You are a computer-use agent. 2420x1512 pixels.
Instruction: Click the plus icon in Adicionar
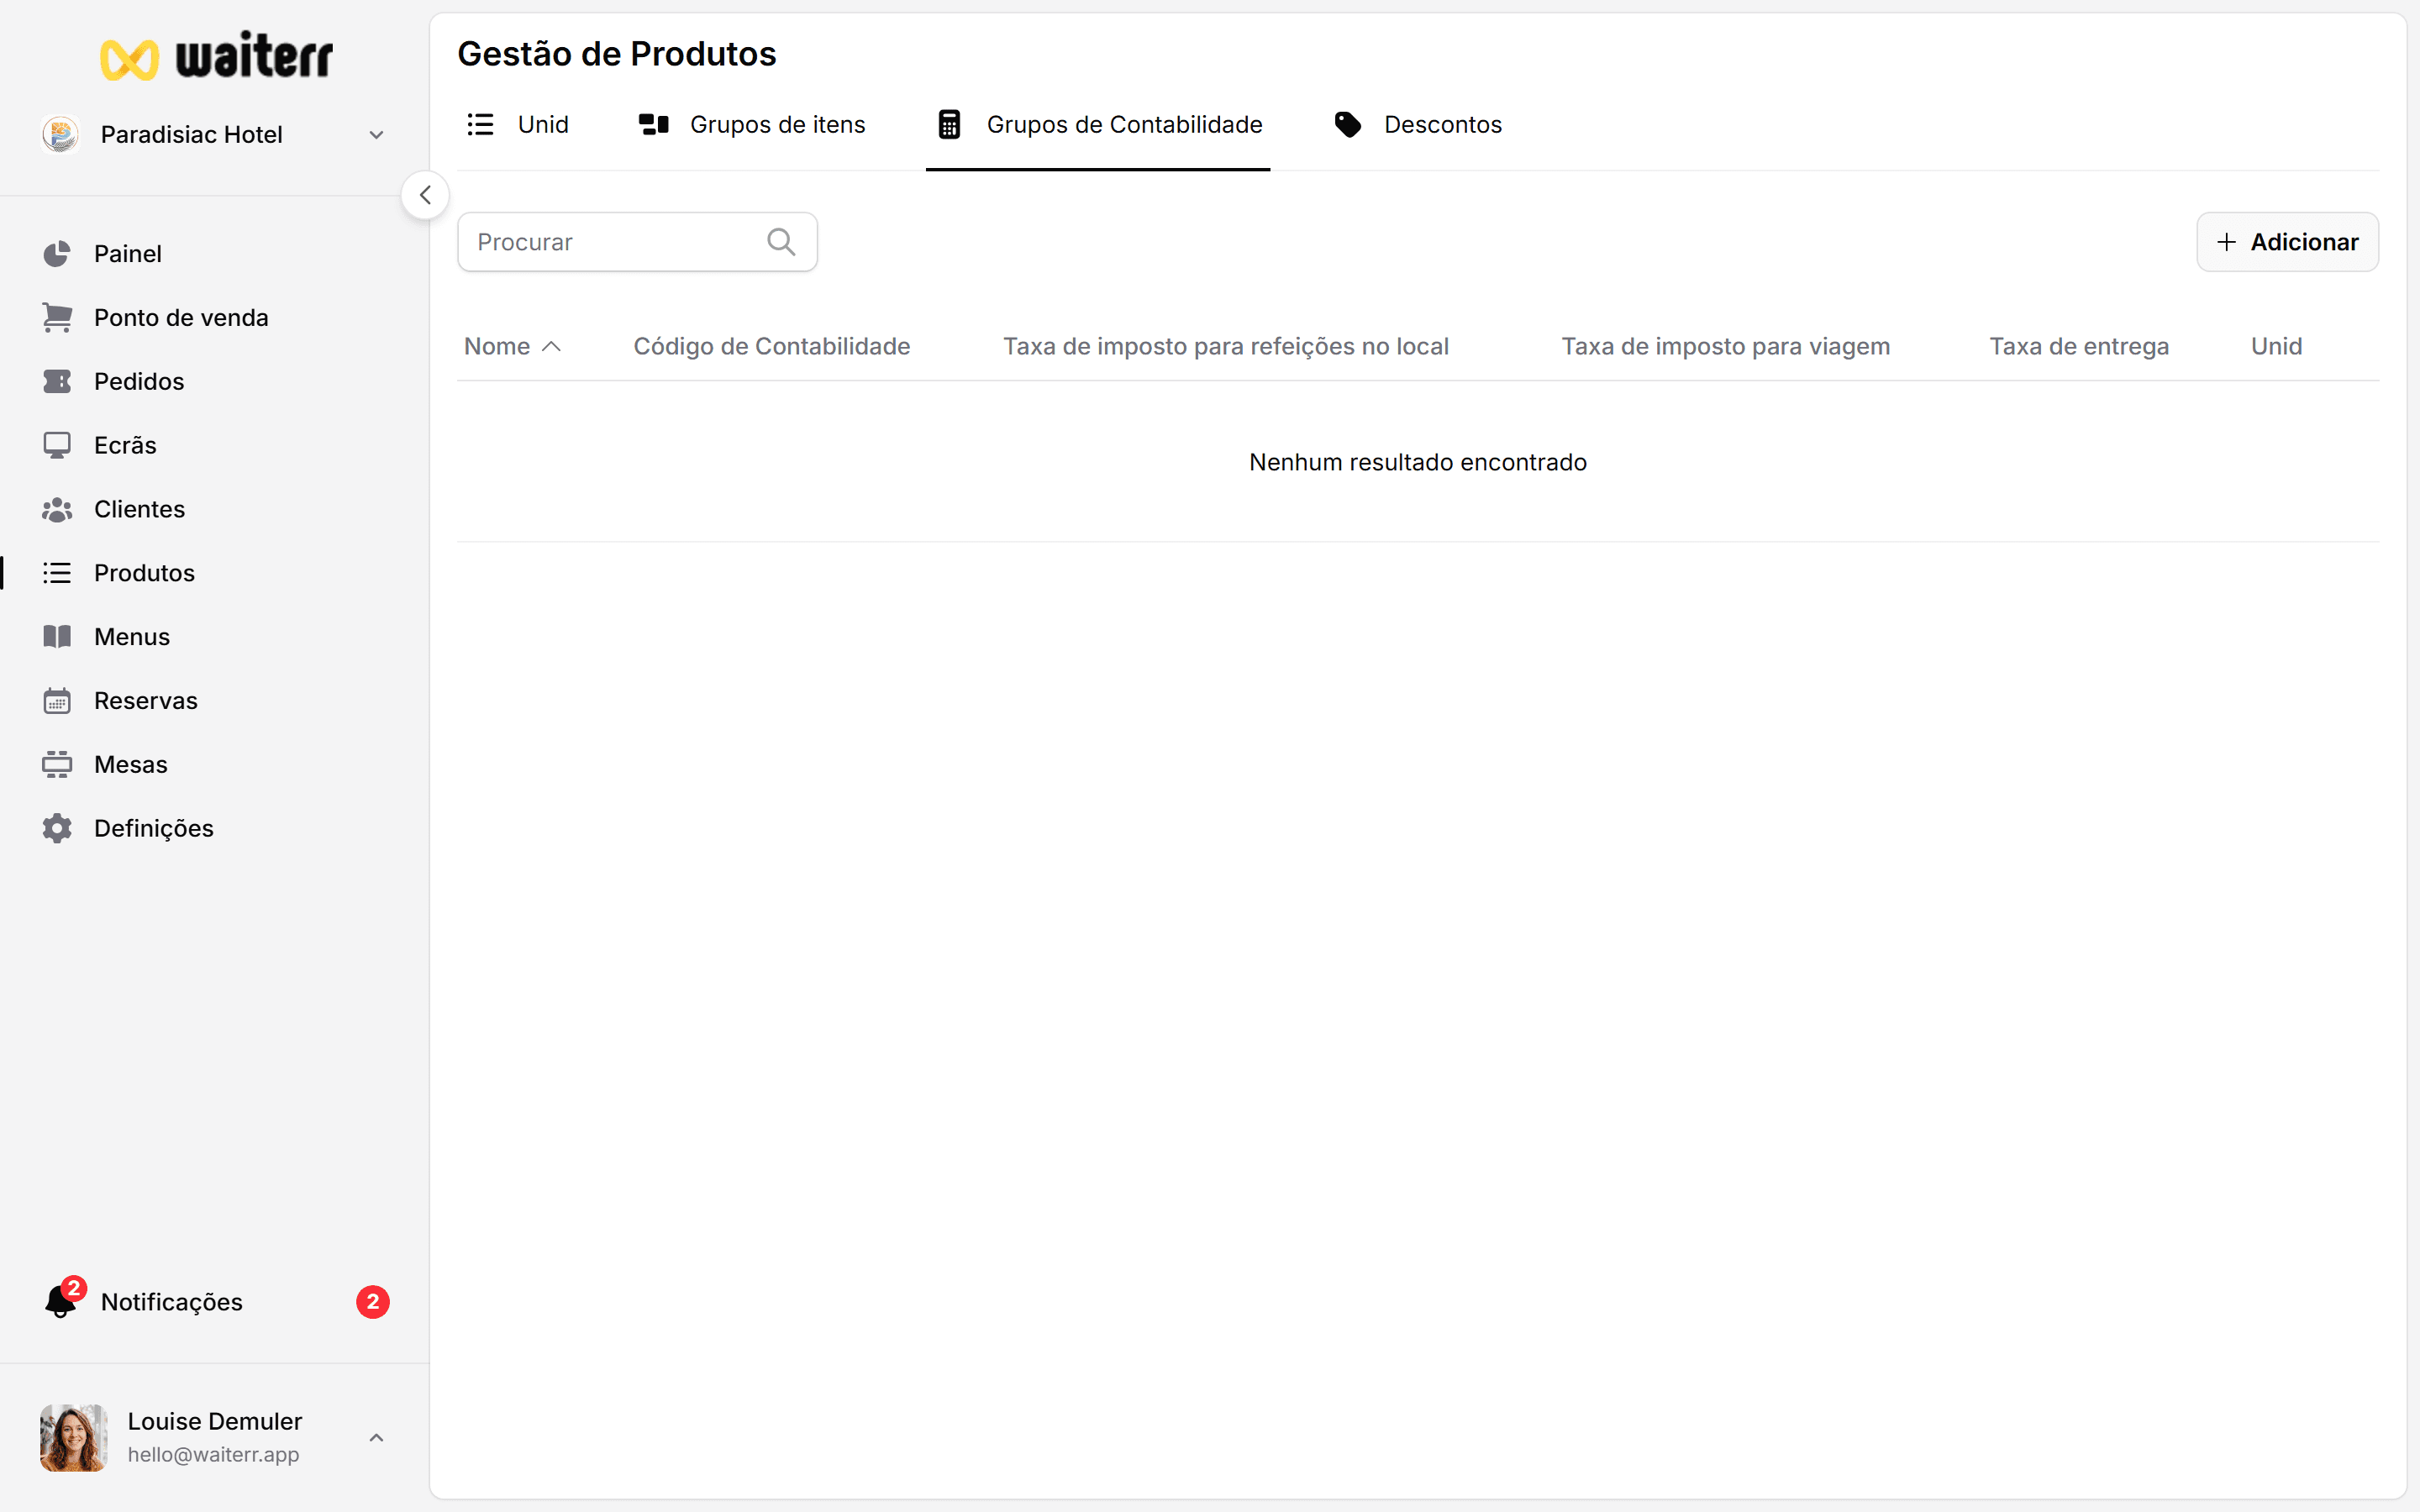2226,242
